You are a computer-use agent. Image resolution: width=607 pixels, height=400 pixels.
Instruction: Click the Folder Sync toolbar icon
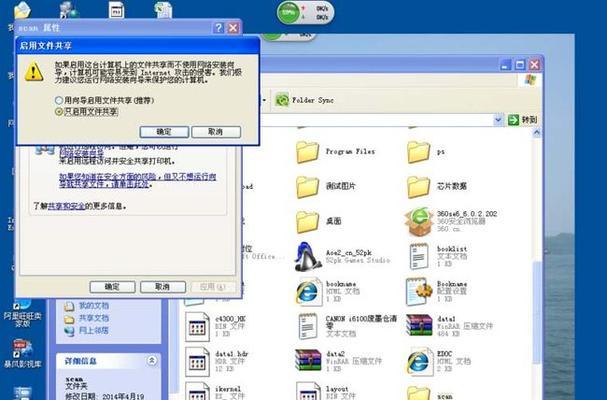(282, 100)
